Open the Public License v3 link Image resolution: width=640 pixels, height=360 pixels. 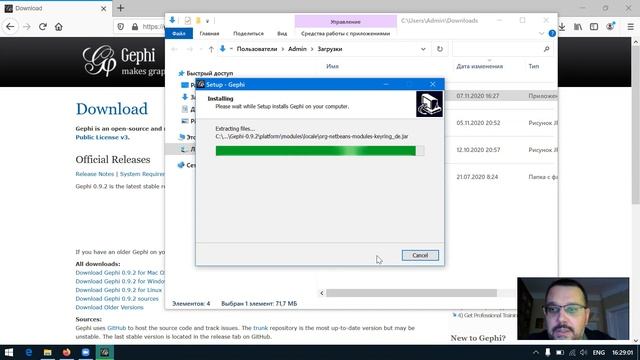(102, 137)
